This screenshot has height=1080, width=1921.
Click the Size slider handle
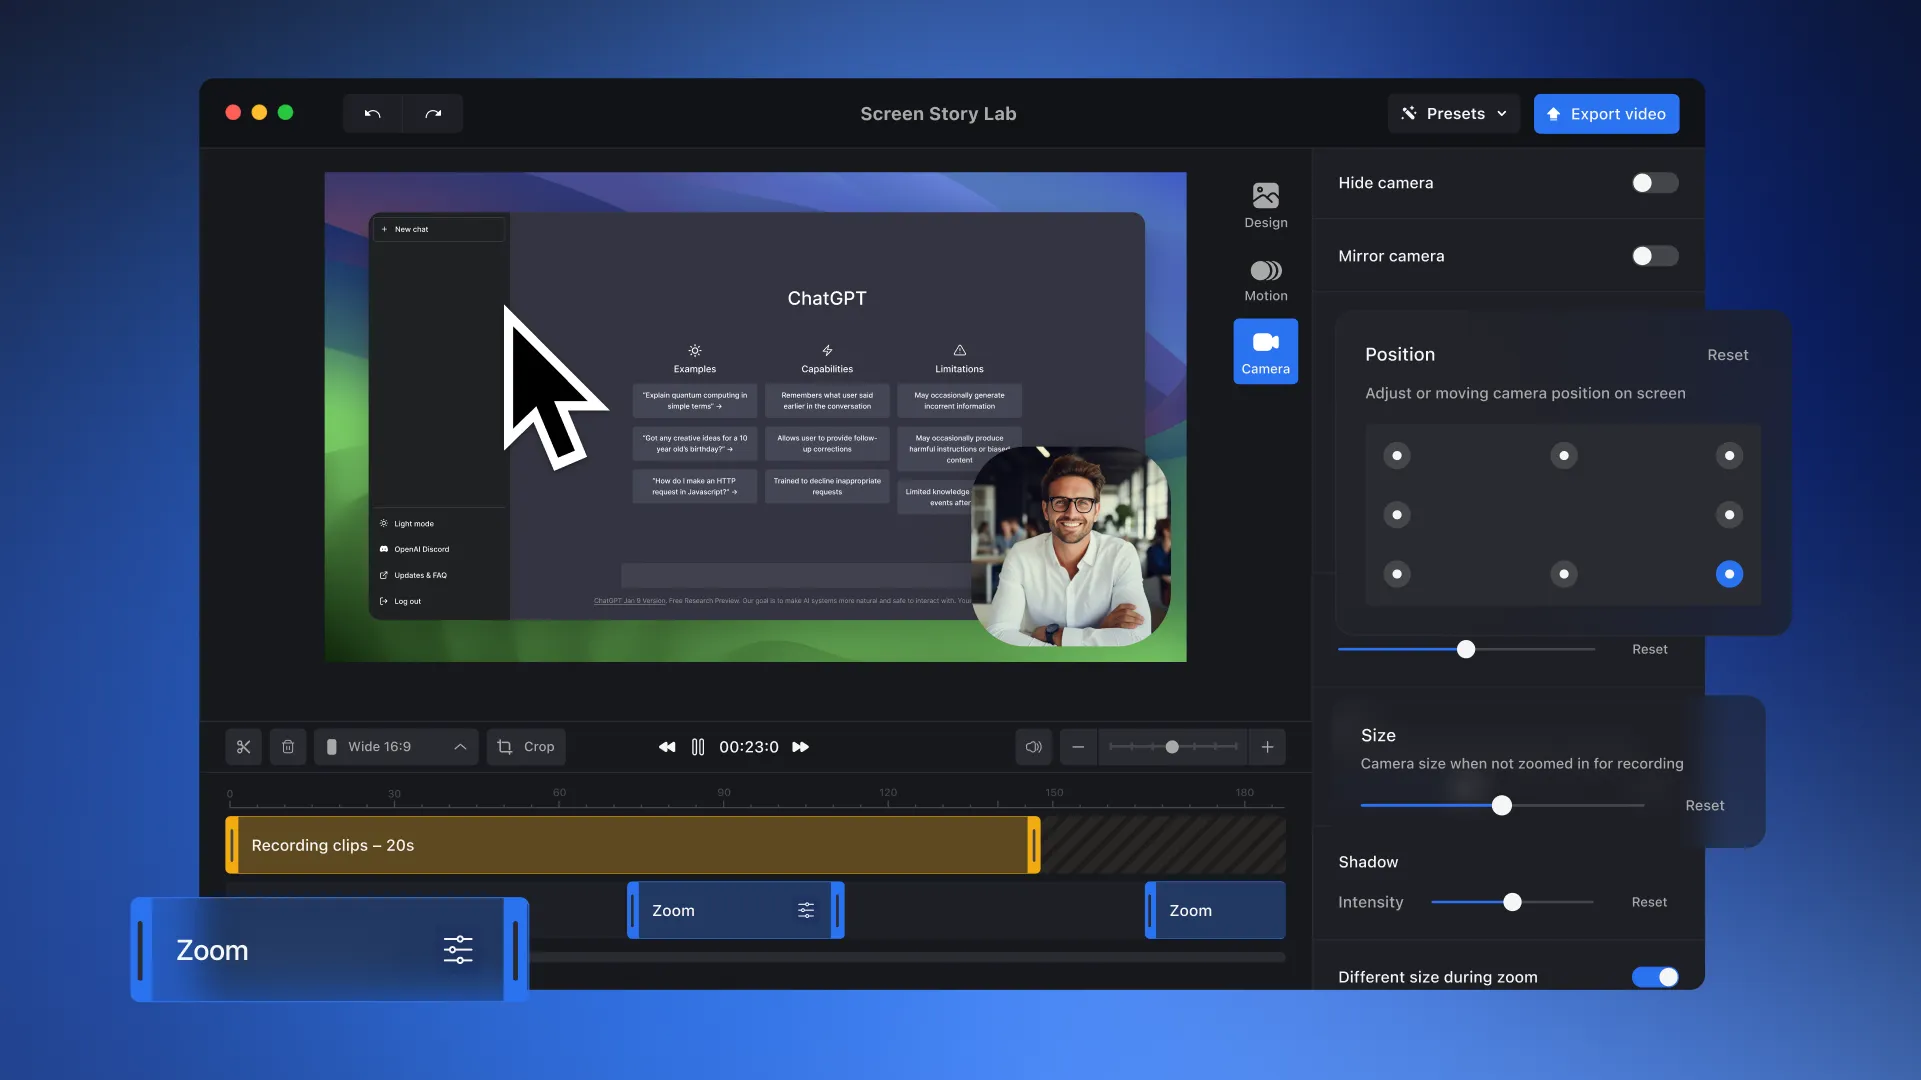click(1501, 806)
